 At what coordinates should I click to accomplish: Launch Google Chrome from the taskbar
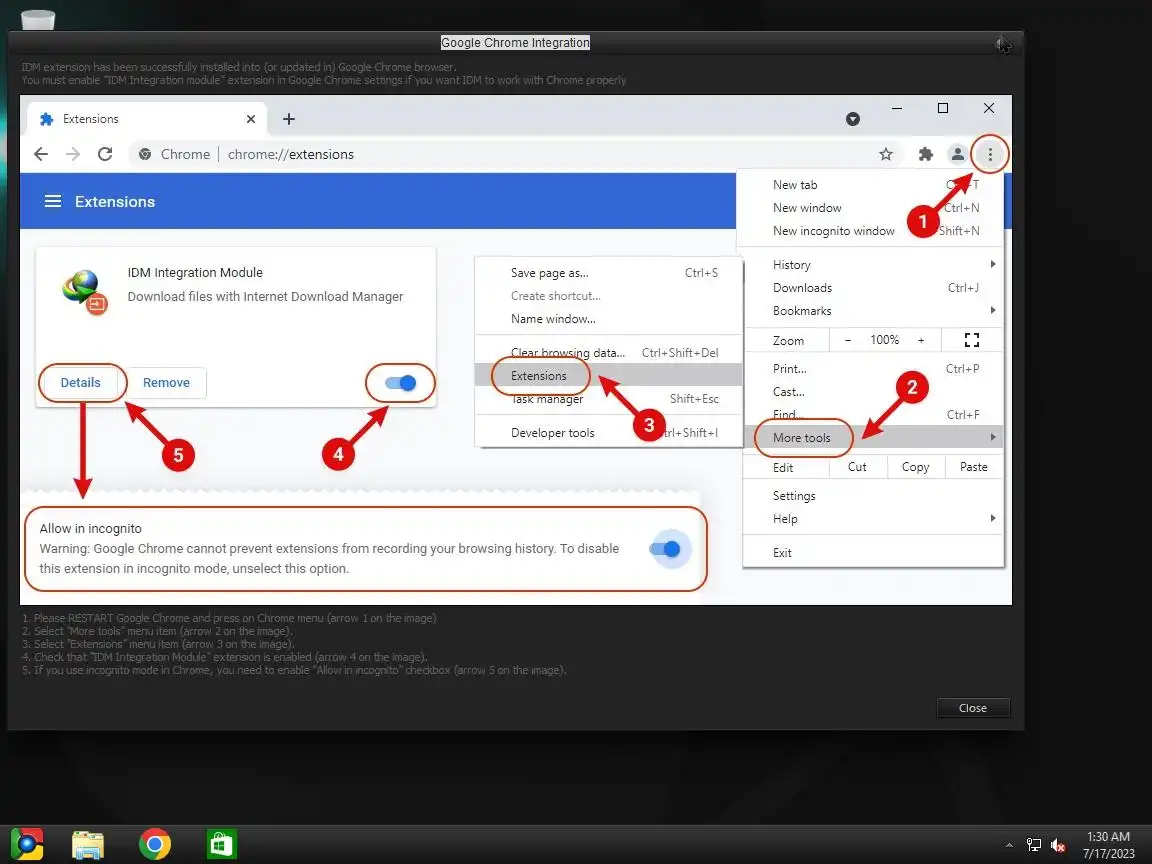(154, 844)
